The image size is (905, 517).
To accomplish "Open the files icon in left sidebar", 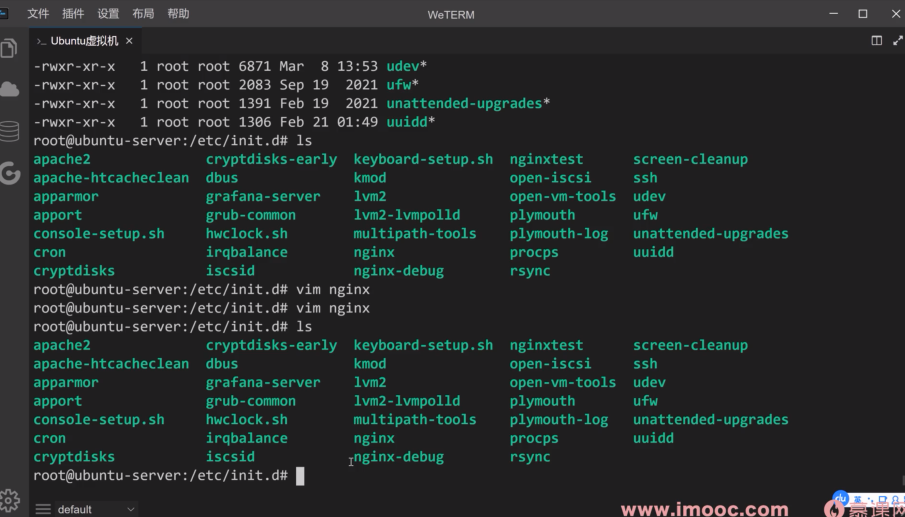I will tap(9, 48).
